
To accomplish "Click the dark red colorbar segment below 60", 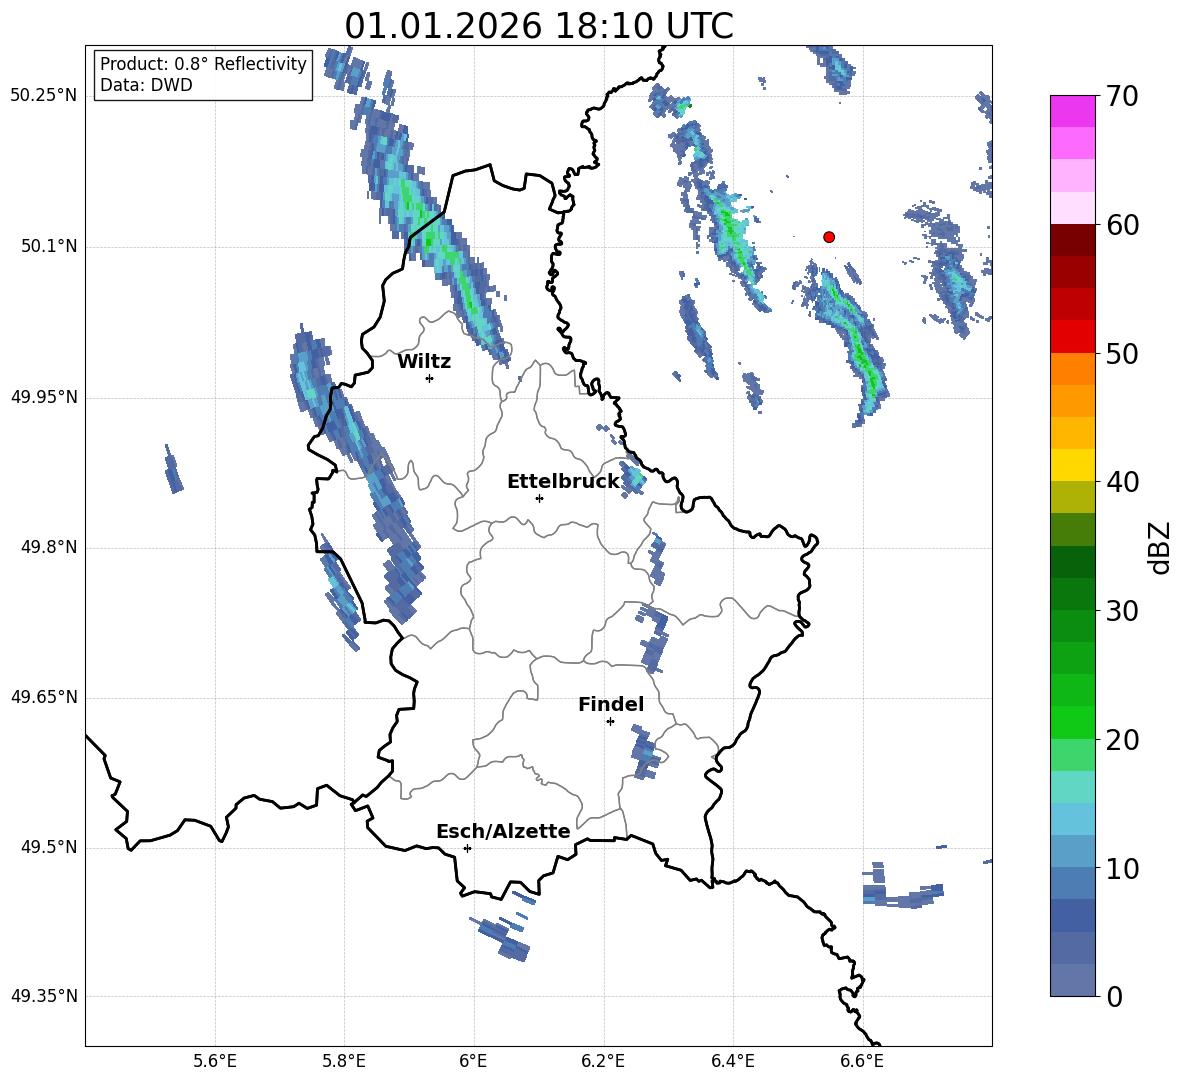I will pyautogui.click(x=1073, y=240).
